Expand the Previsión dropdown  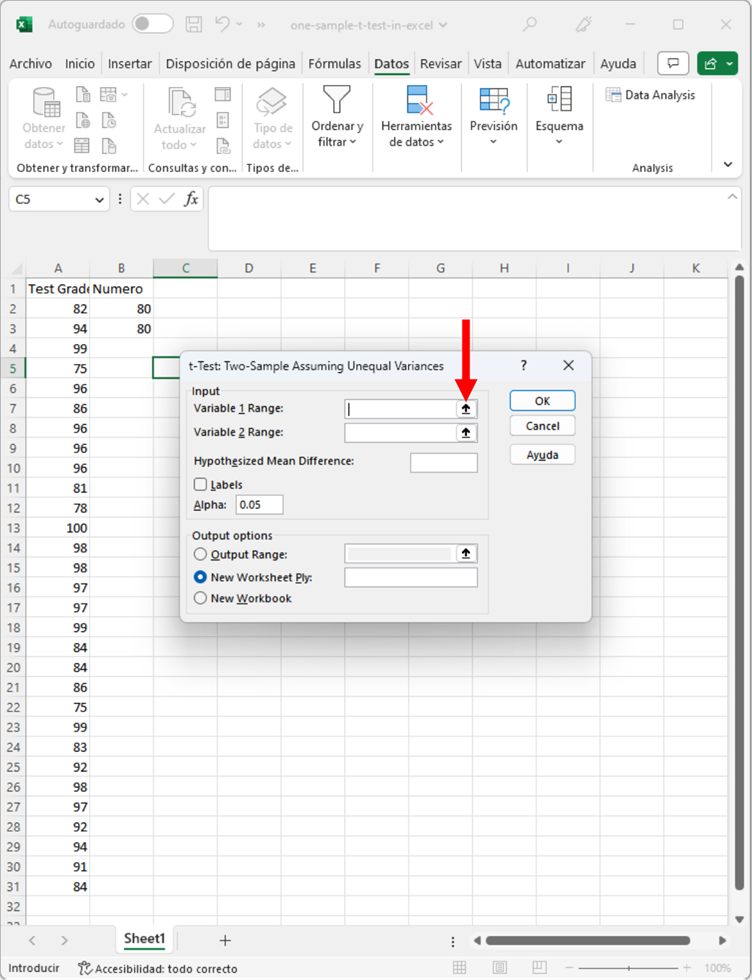click(494, 117)
